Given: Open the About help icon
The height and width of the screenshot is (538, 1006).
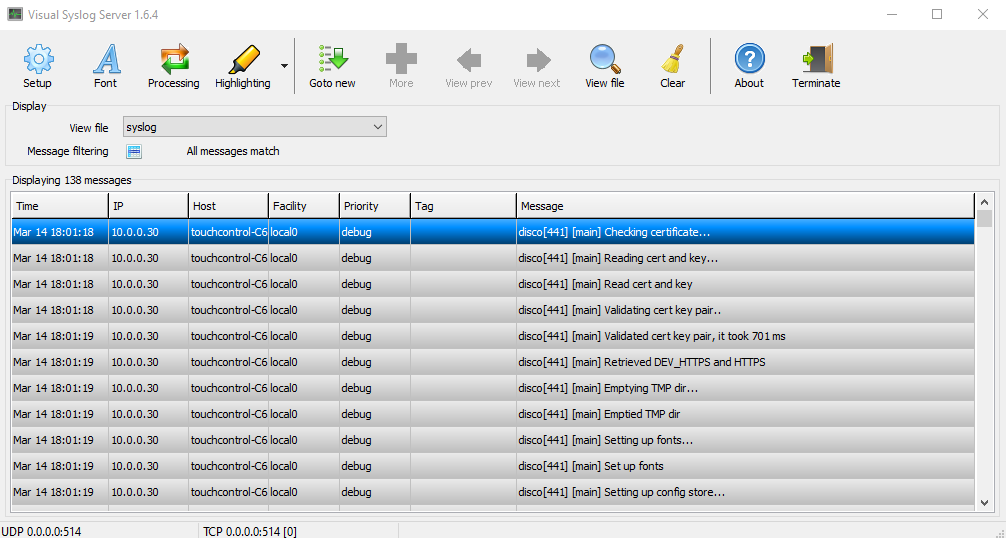Looking at the screenshot, I should click(749, 60).
